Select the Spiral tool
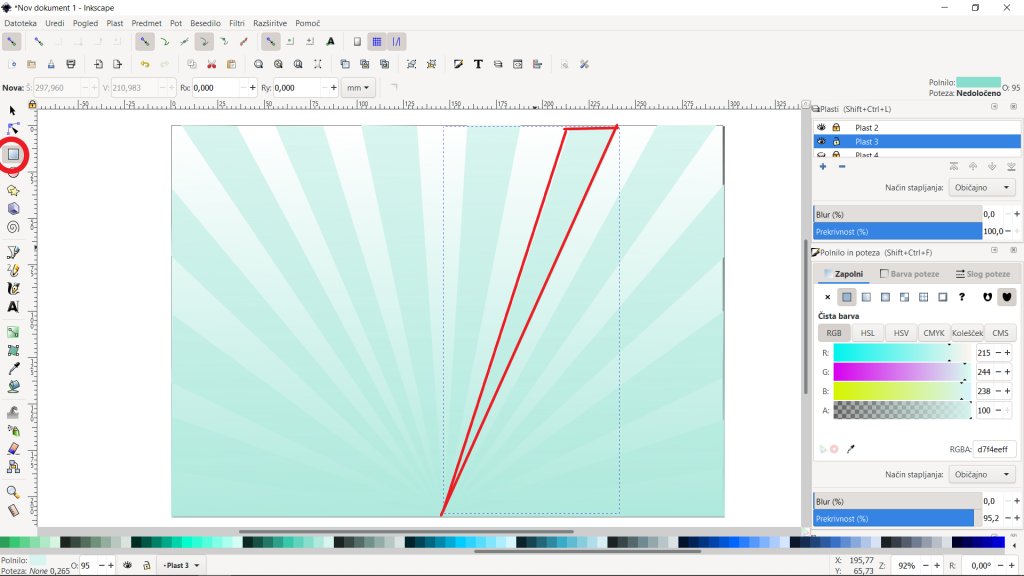 coord(12,227)
